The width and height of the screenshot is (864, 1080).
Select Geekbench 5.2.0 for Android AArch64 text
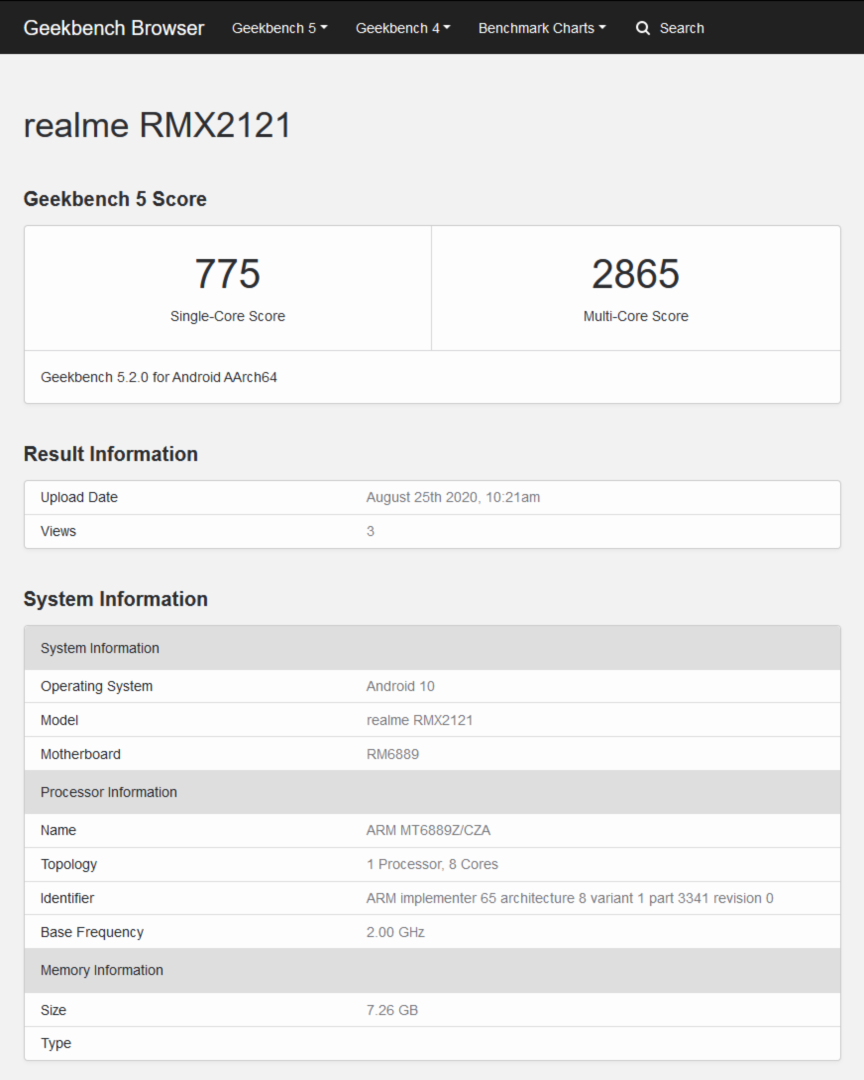[158, 377]
